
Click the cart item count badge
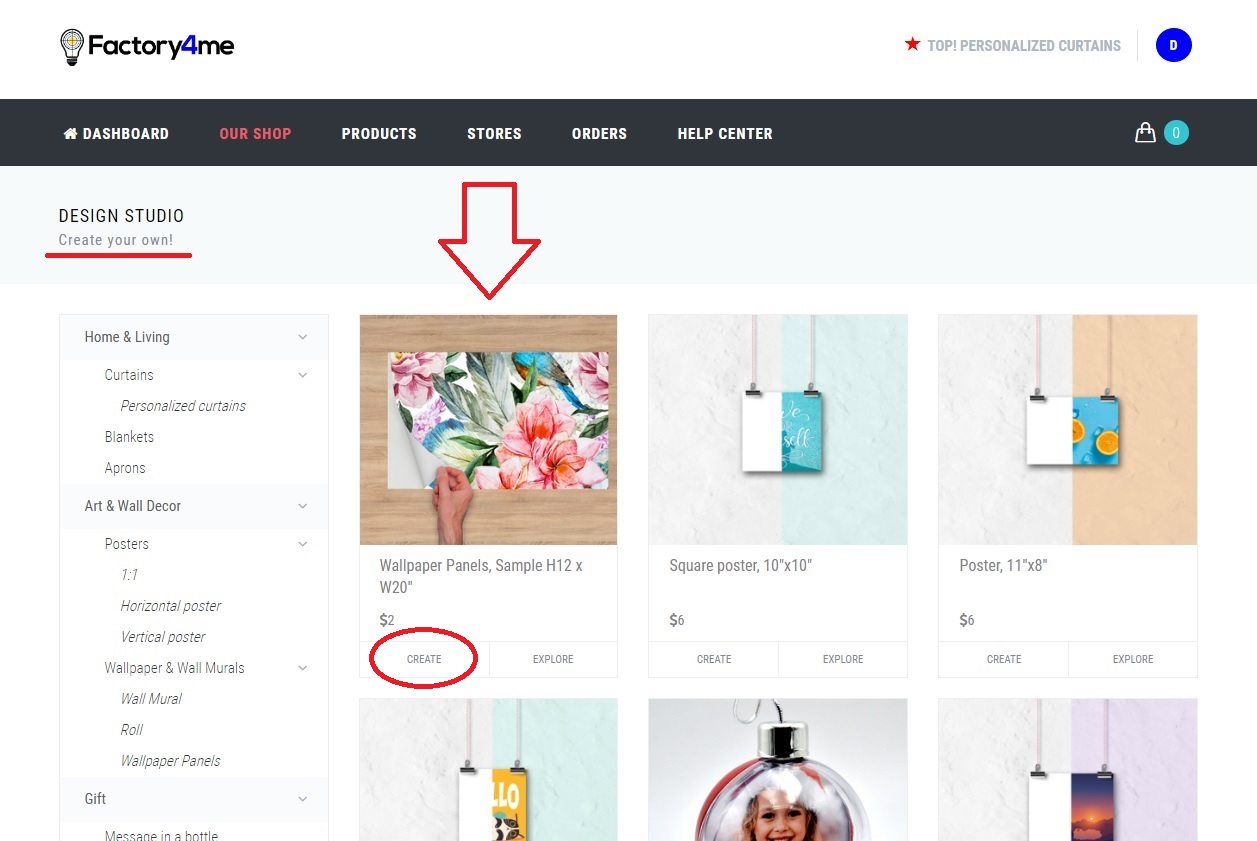click(1177, 132)
